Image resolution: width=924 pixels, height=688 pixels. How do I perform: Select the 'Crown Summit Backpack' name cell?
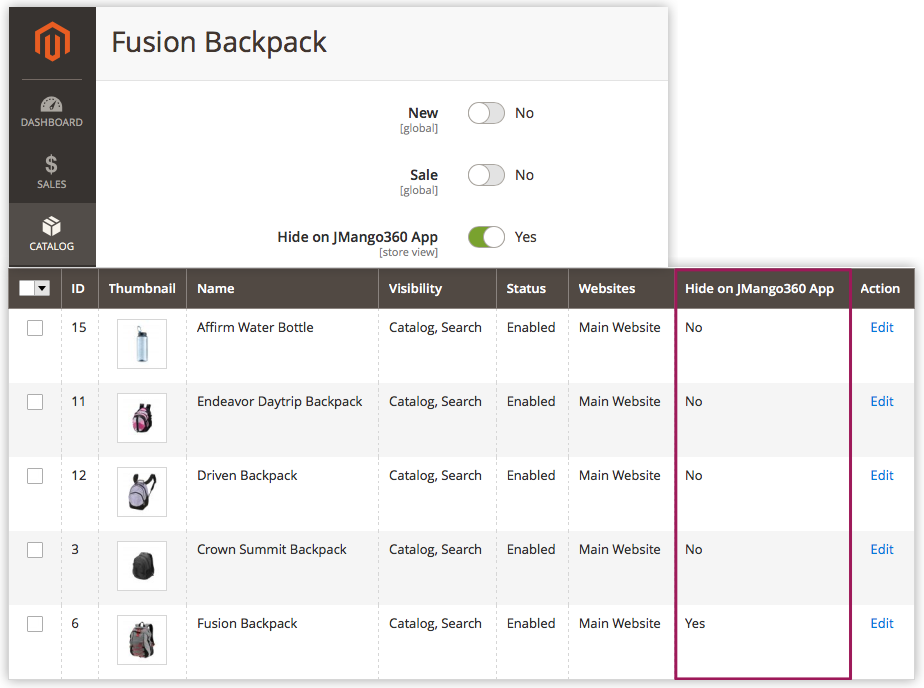(x=272, y=550)
